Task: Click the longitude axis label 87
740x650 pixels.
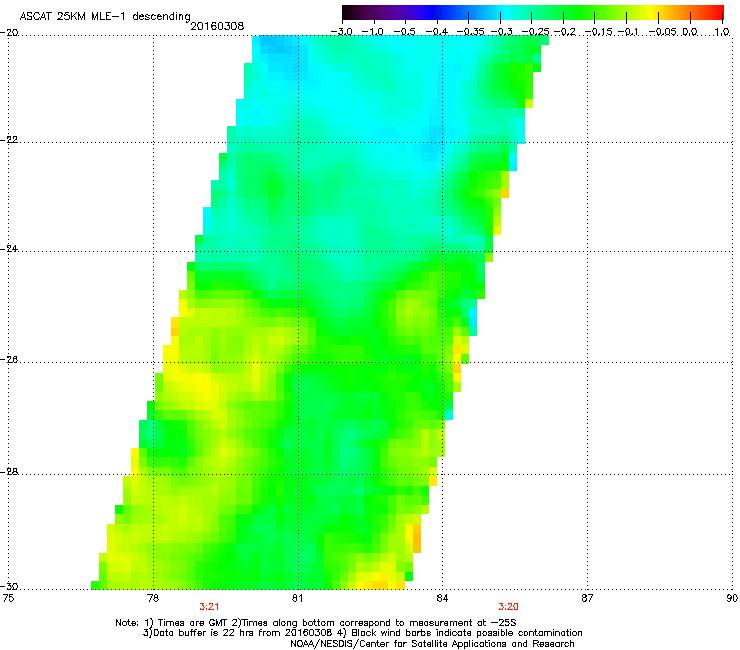Action: (x=587, y=598)
